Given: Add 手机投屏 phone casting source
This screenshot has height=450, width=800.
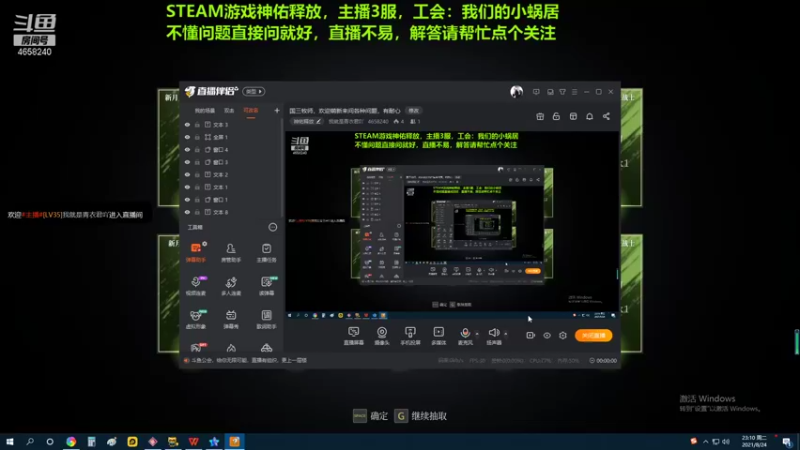Looking at the screenshot, I should (x=410, y=336).
